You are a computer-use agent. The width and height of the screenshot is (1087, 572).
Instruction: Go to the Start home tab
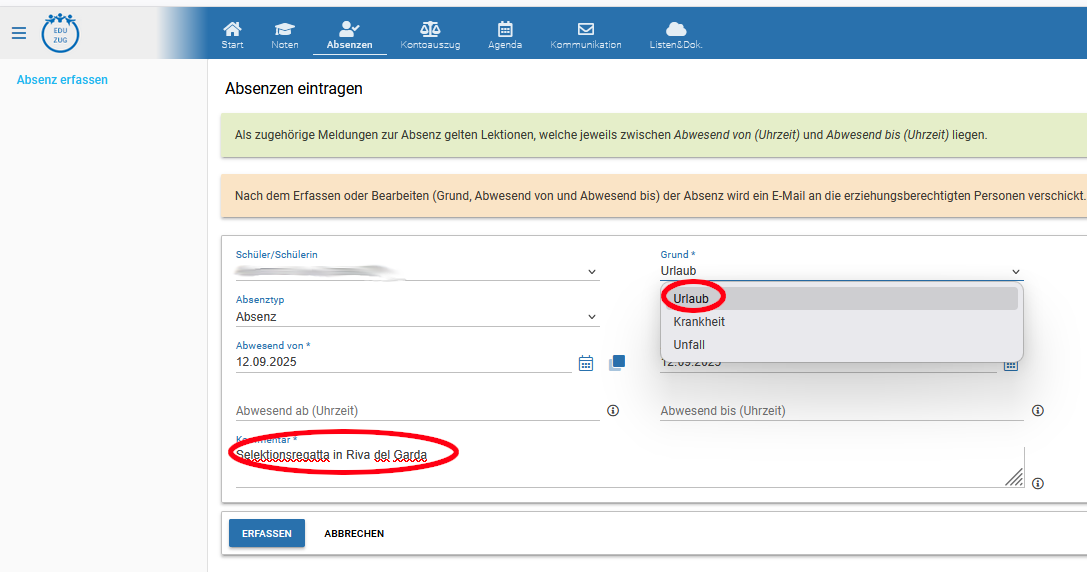click(232, 35)
